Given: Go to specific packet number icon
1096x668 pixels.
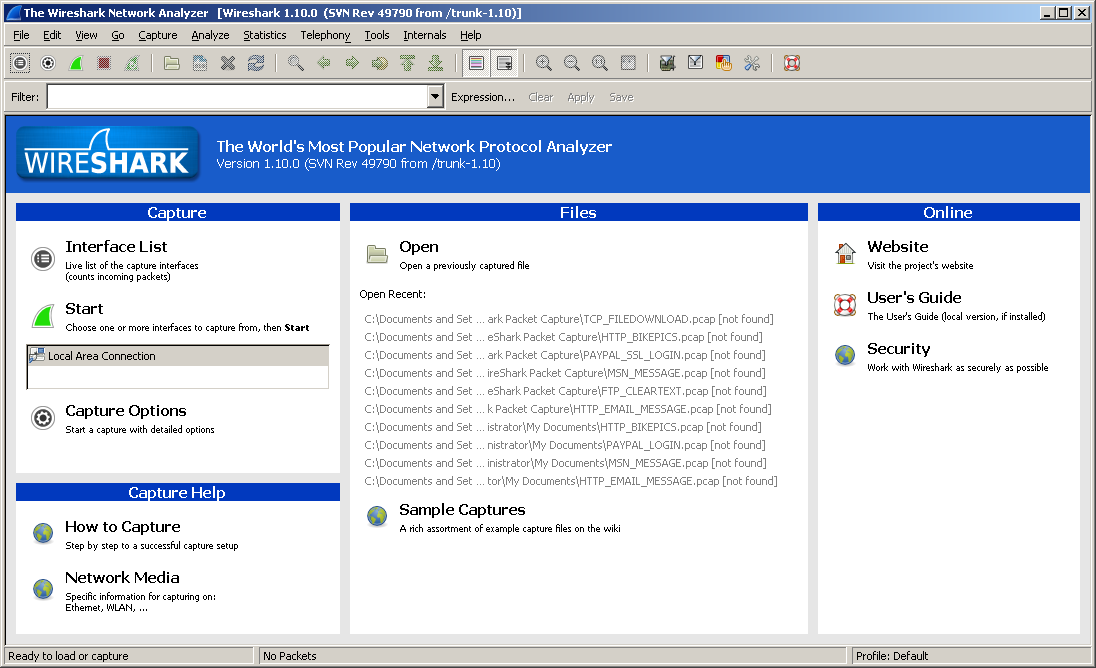Looking at the screenshot, I should click(380, 64).
